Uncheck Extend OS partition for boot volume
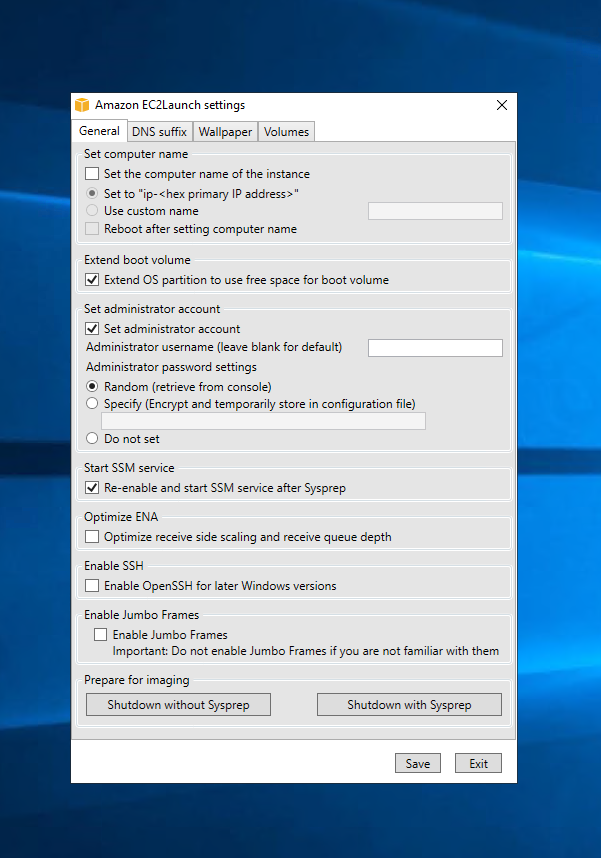601x858 pixels. [92, 280]
